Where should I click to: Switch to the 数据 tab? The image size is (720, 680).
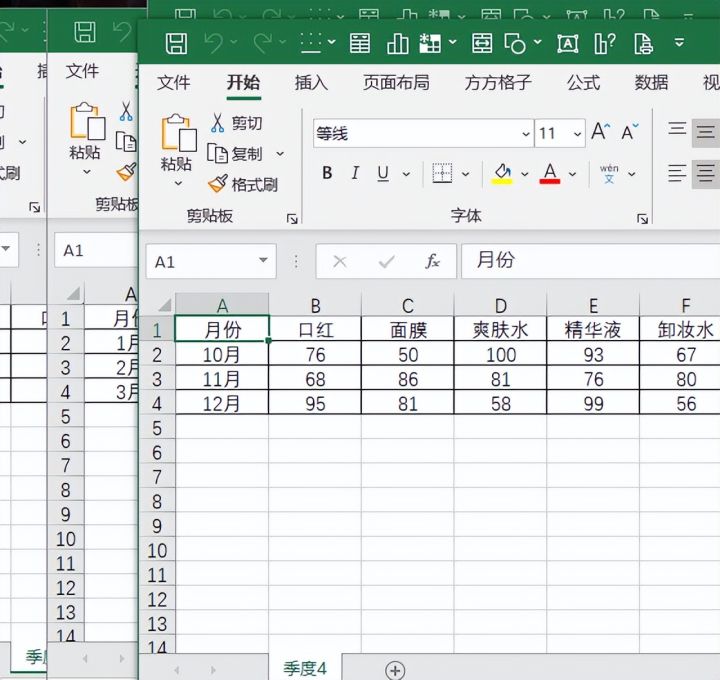(652, 83)
